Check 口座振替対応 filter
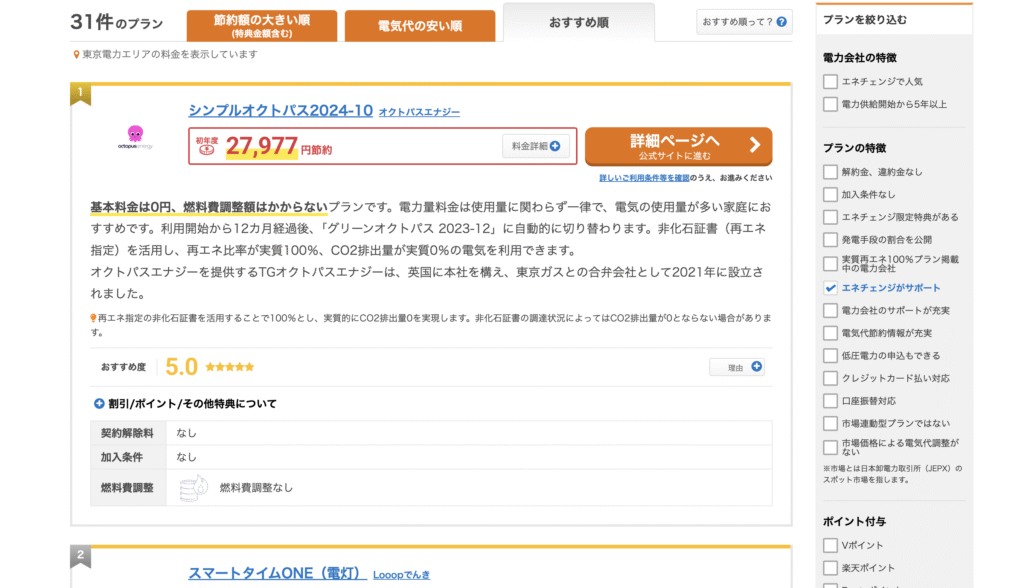The height and width of the screenshot is (588, 1024). [830, 401]
